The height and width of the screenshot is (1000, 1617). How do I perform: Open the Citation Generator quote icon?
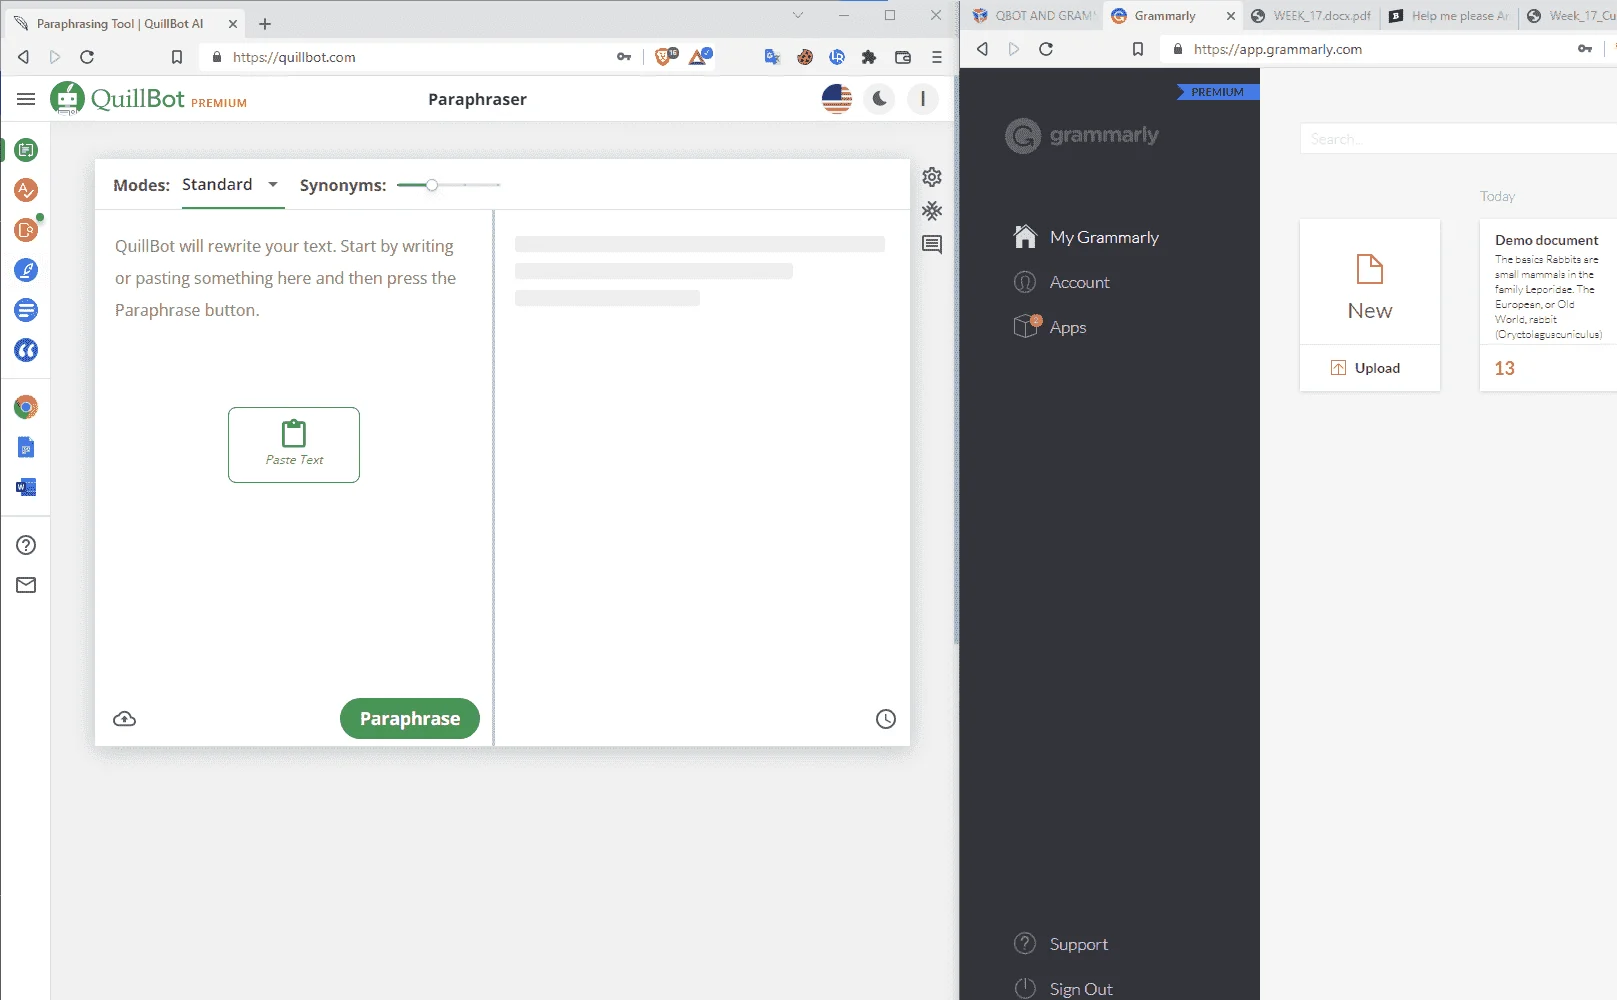coord(26,350)
